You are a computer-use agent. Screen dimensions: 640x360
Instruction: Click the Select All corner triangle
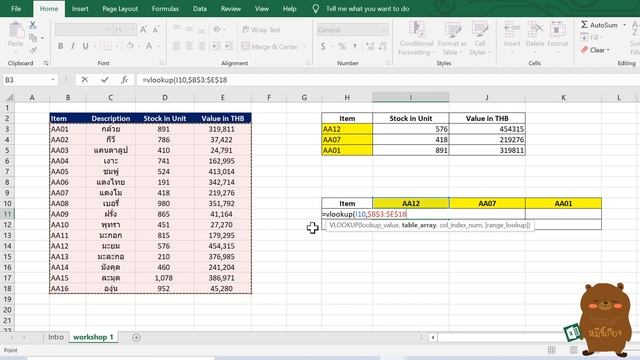tap(9, 97)
